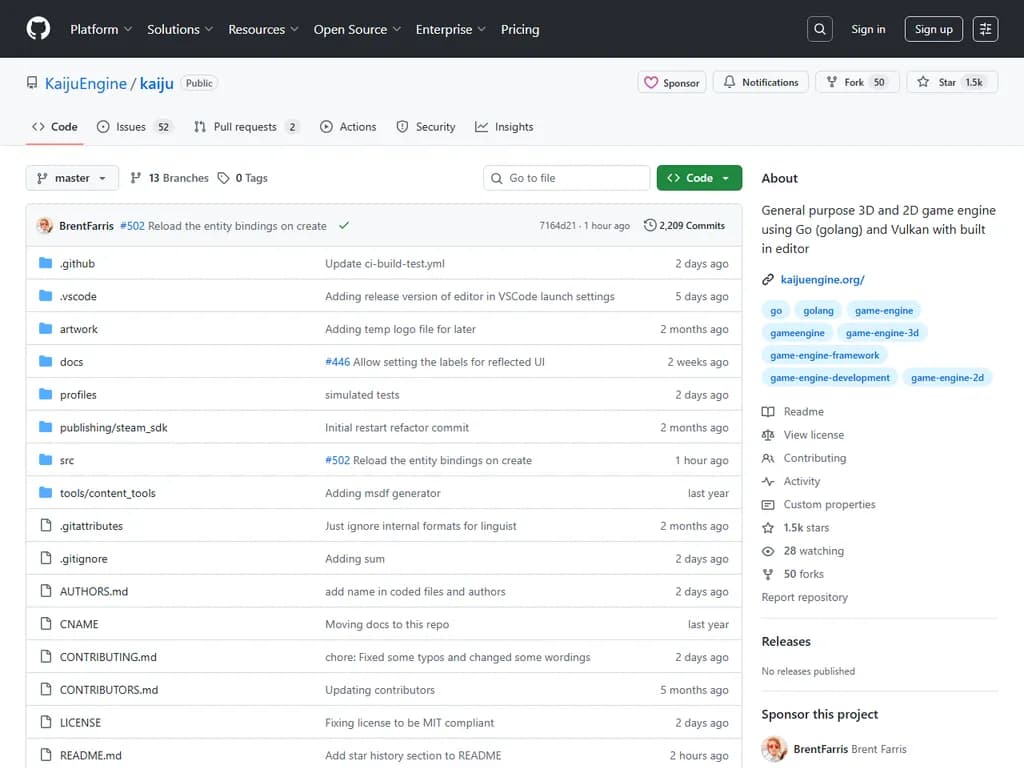Click the Go to file search field

click(567, 178)
